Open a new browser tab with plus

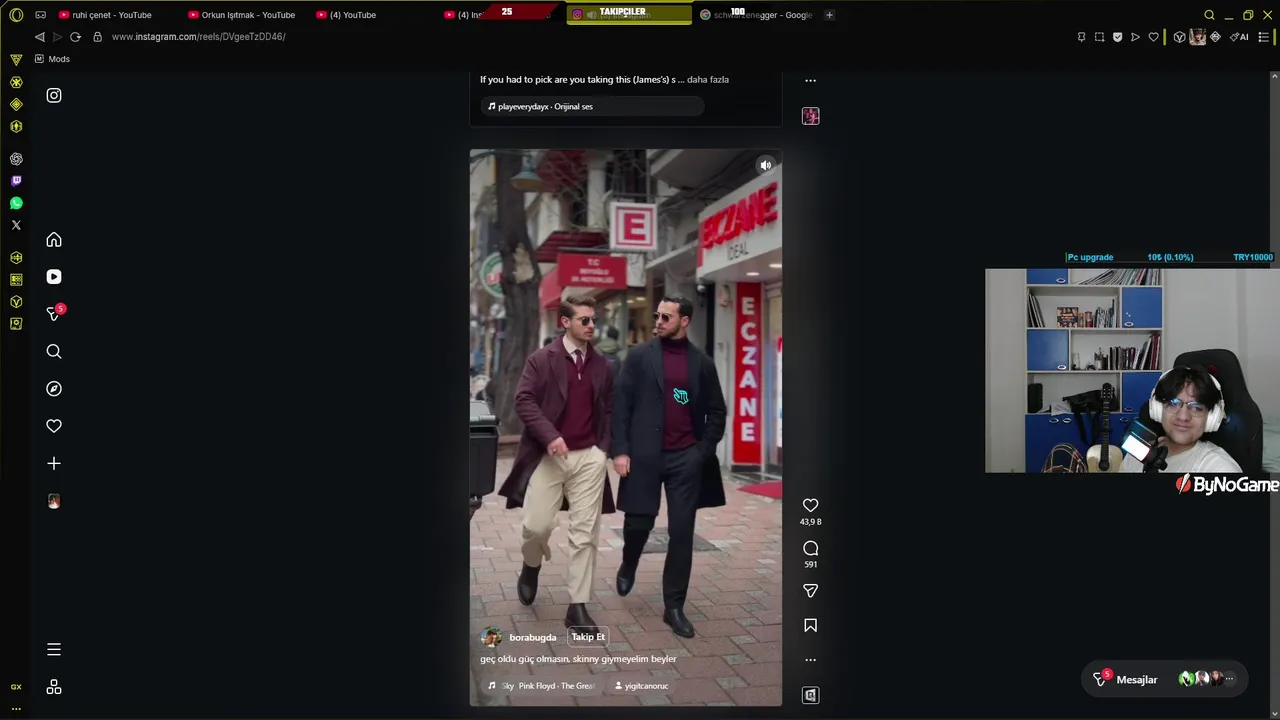[829, 15]
